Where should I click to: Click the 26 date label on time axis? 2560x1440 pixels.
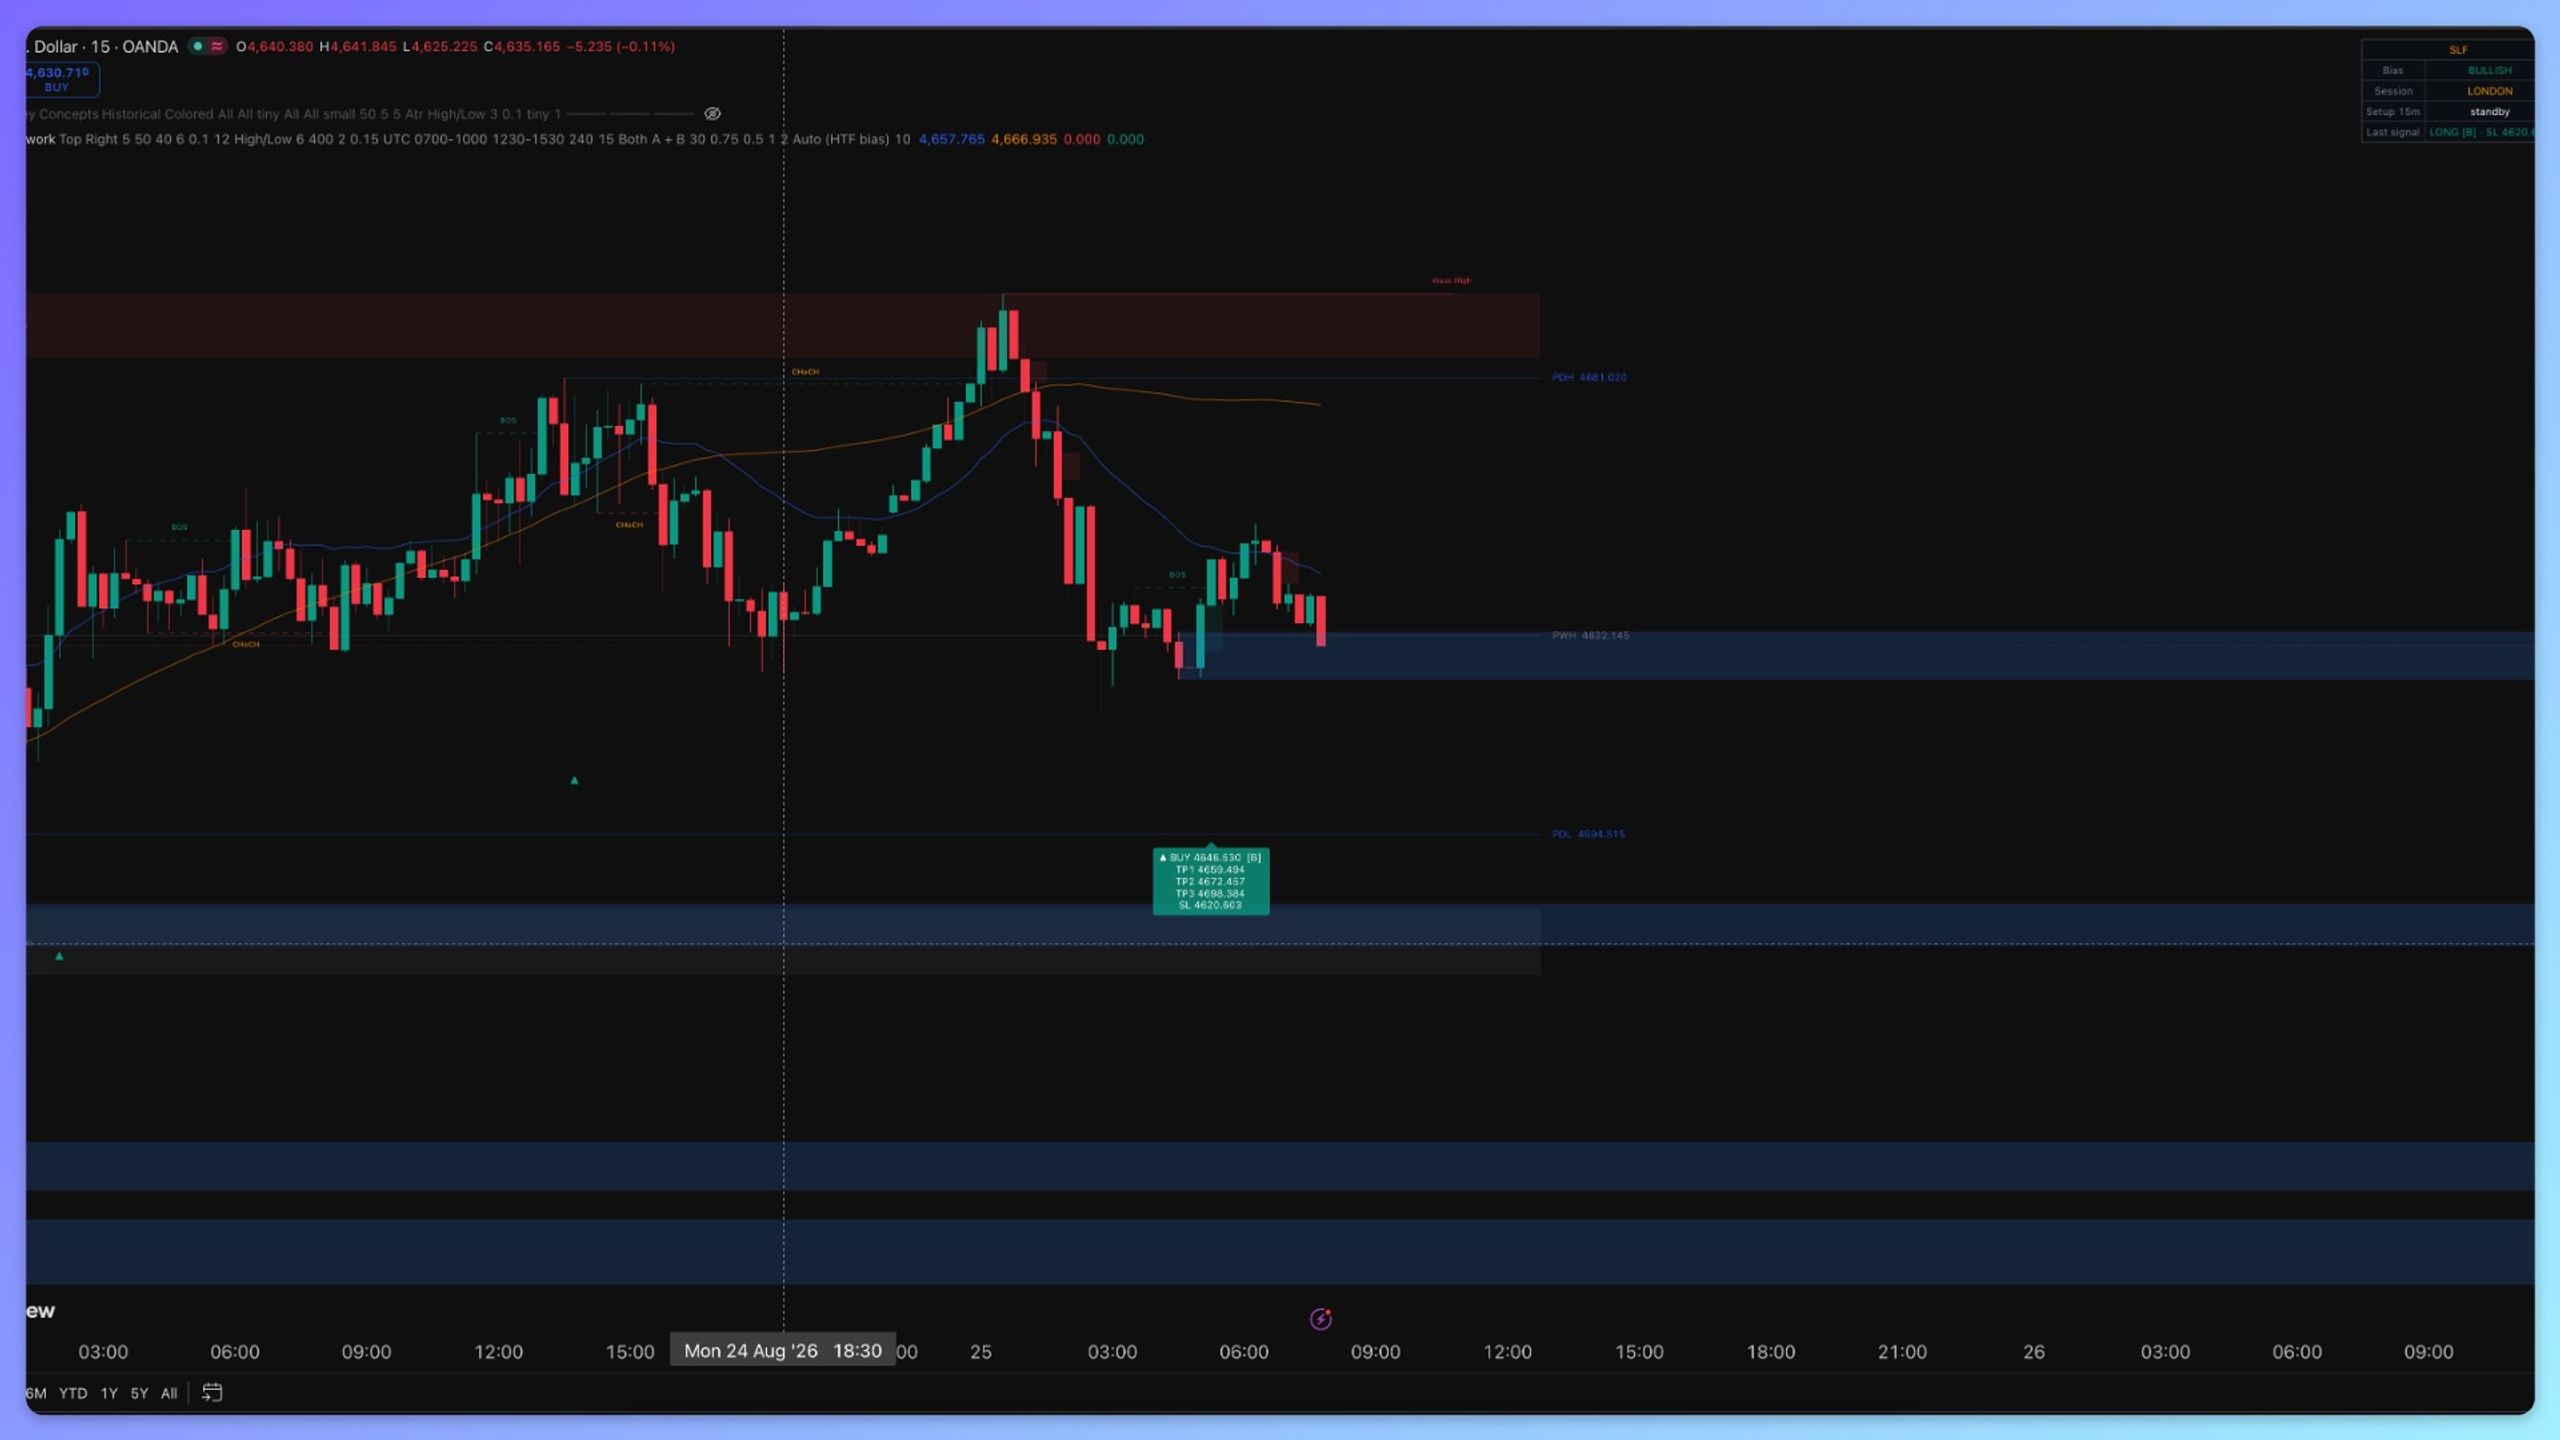click(x=2034, y=1352)
